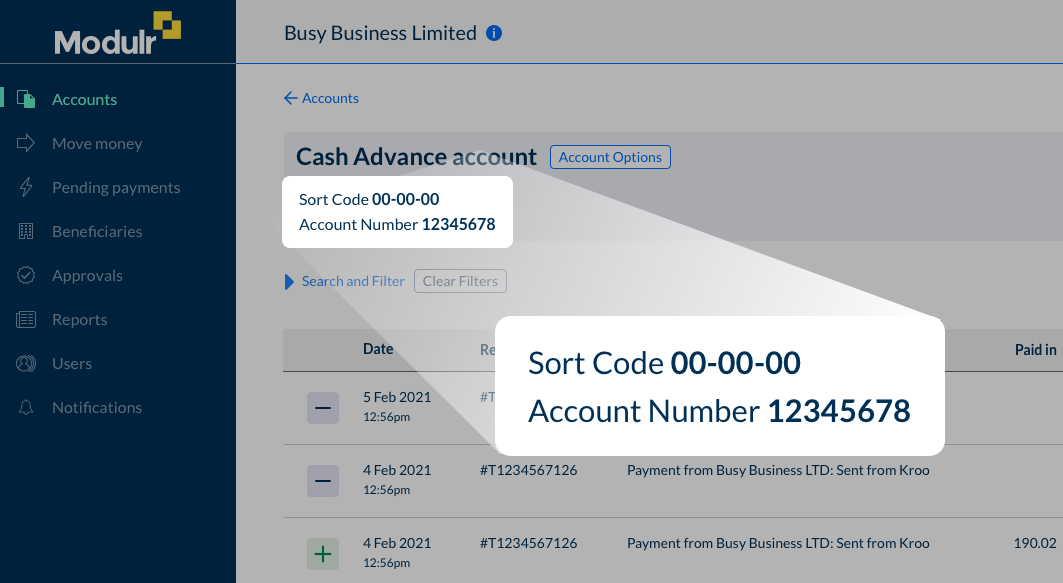Viewport: 1063px width, 583px height.
Task: Click the Notifications bell icon
Action: coord(26,407)
